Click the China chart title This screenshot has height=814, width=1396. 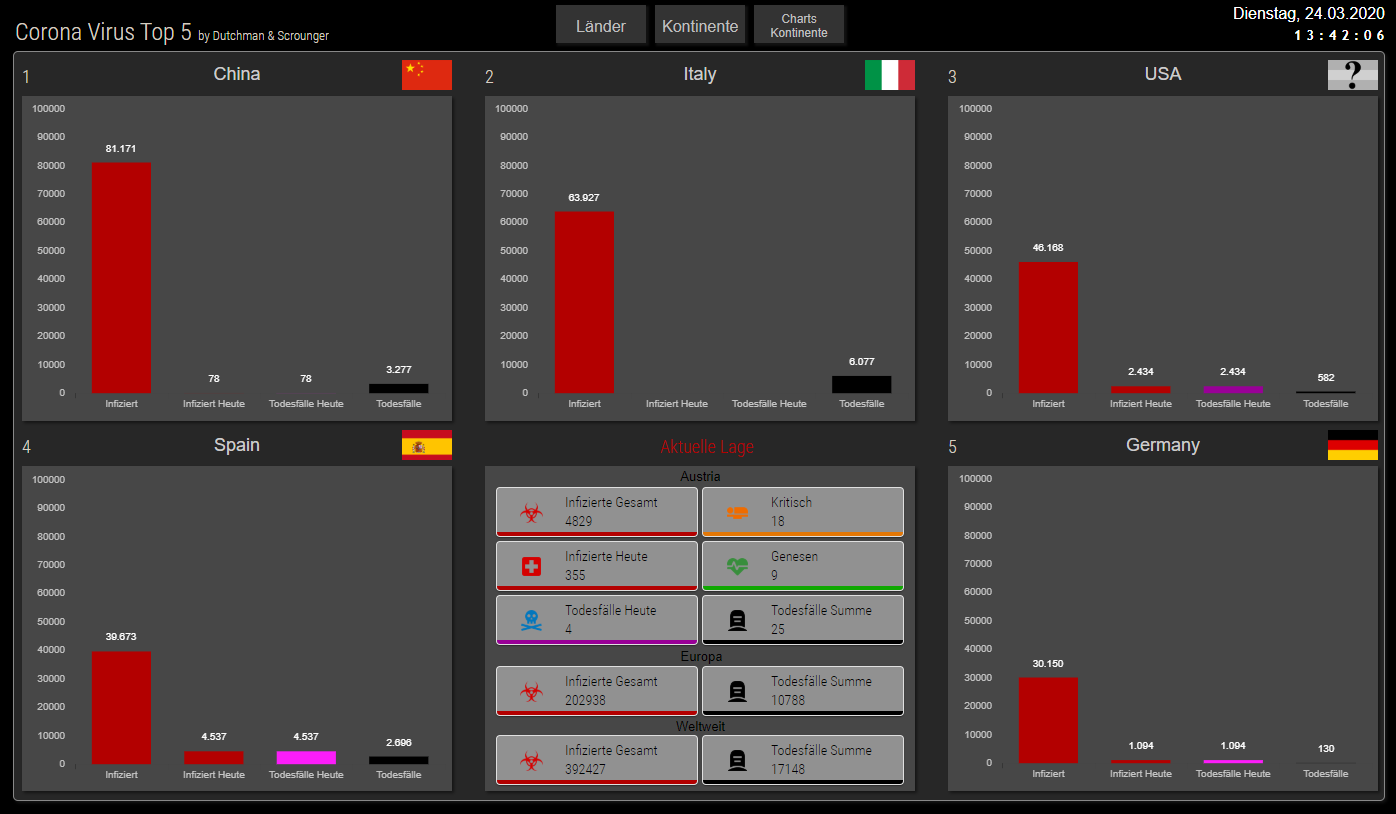[x=237, y=74]
